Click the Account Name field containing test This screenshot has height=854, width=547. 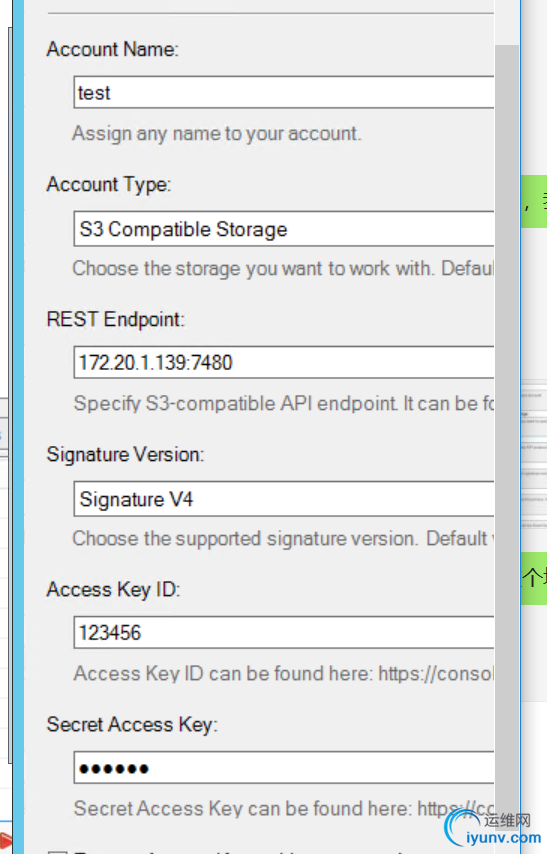point(284,92)
